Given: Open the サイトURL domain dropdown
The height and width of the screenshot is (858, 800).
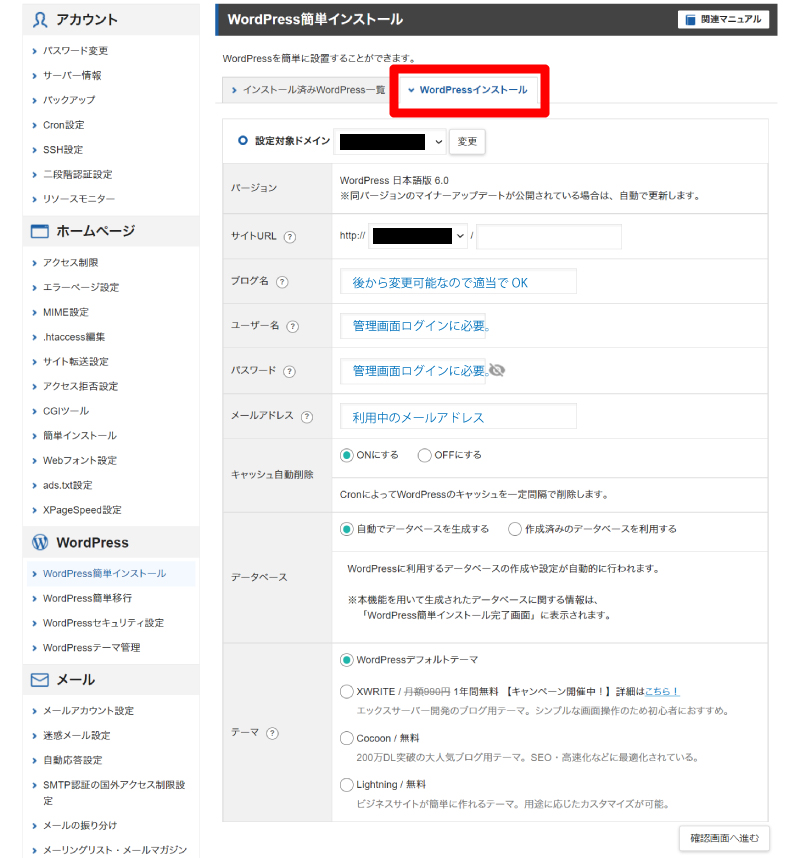Looking at the screenshot, I should click(x=418, y=236).
